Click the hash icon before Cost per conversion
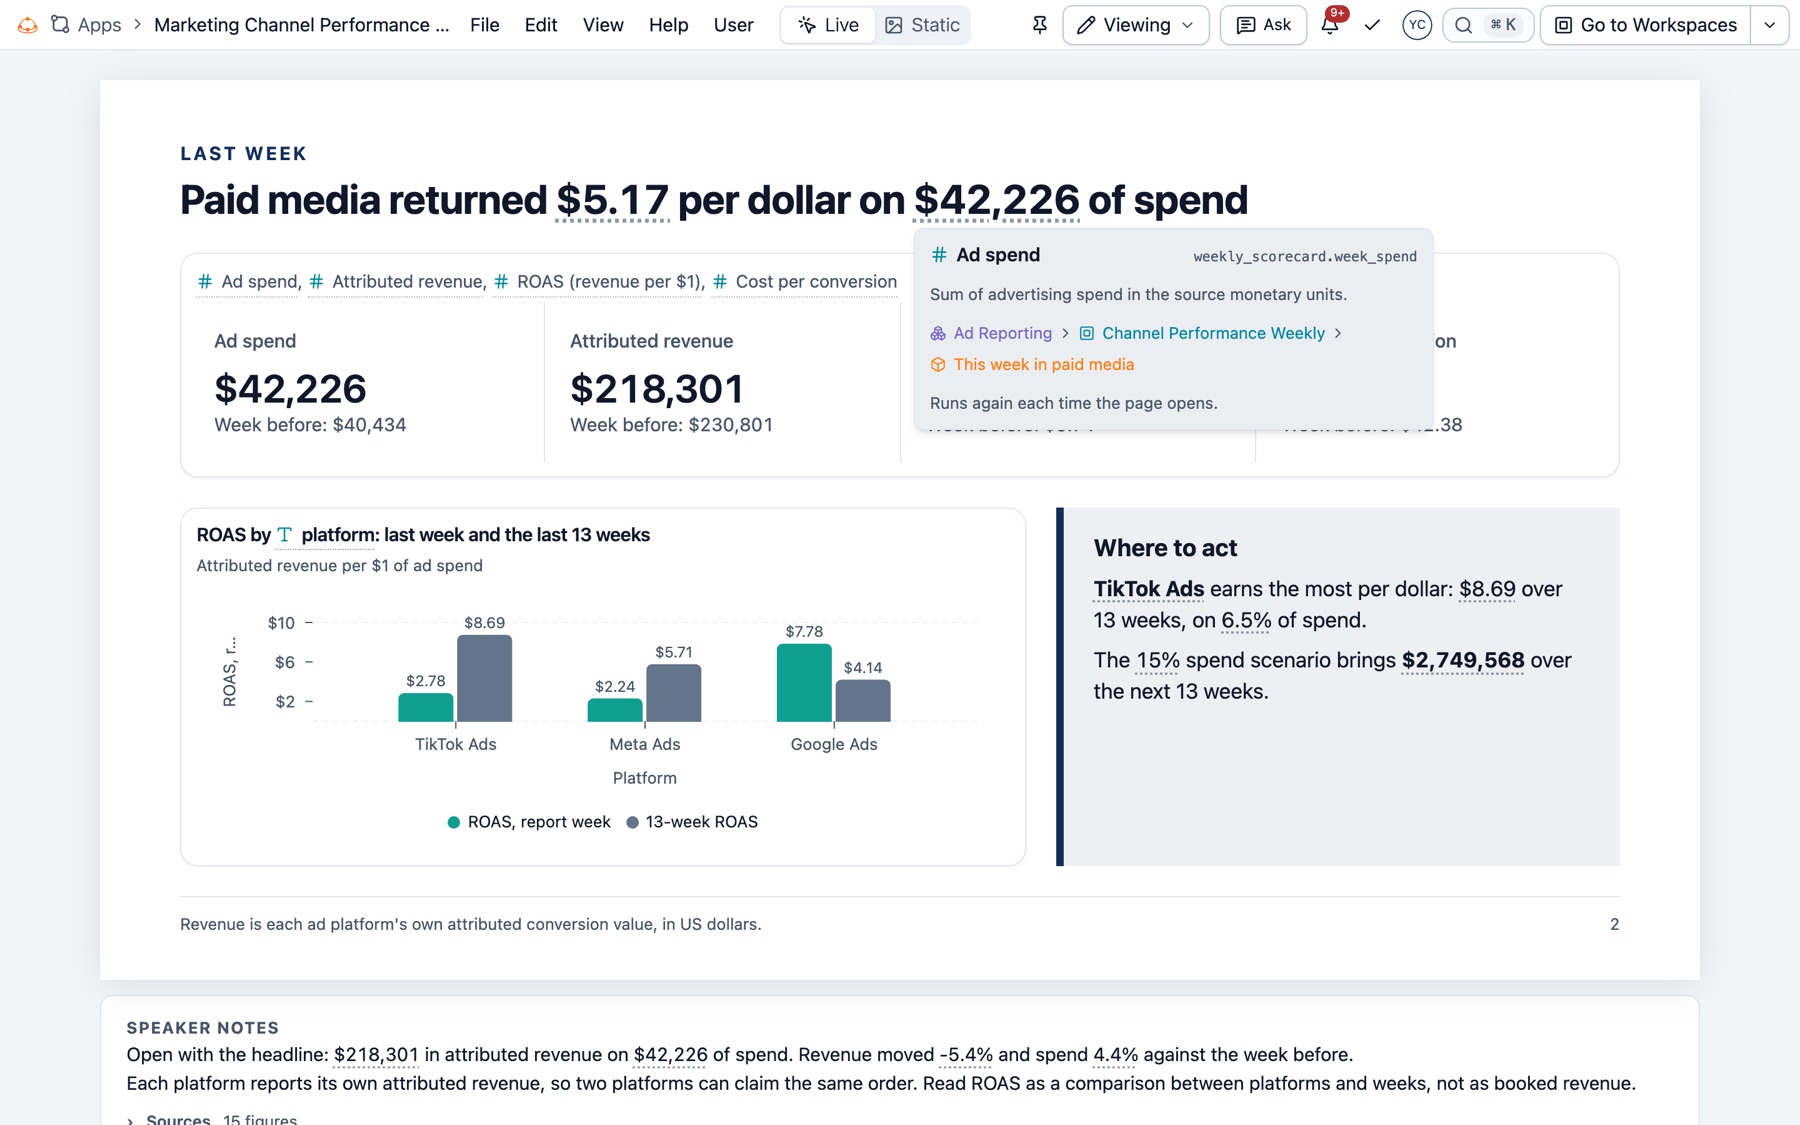This screenshot has width=1800, height=1125. coord(720,282)
